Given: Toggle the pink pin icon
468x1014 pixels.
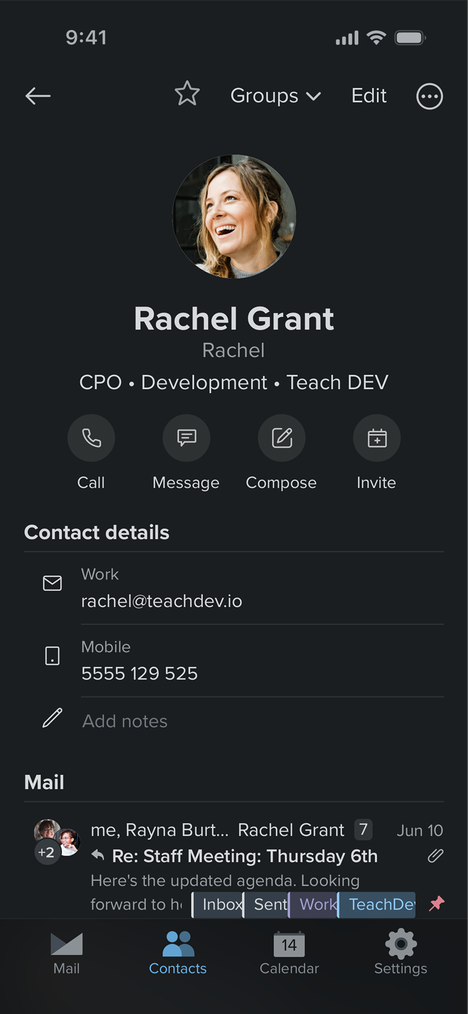Looking at the screenshot, I should pyautogui.click(x=437, y=903).
